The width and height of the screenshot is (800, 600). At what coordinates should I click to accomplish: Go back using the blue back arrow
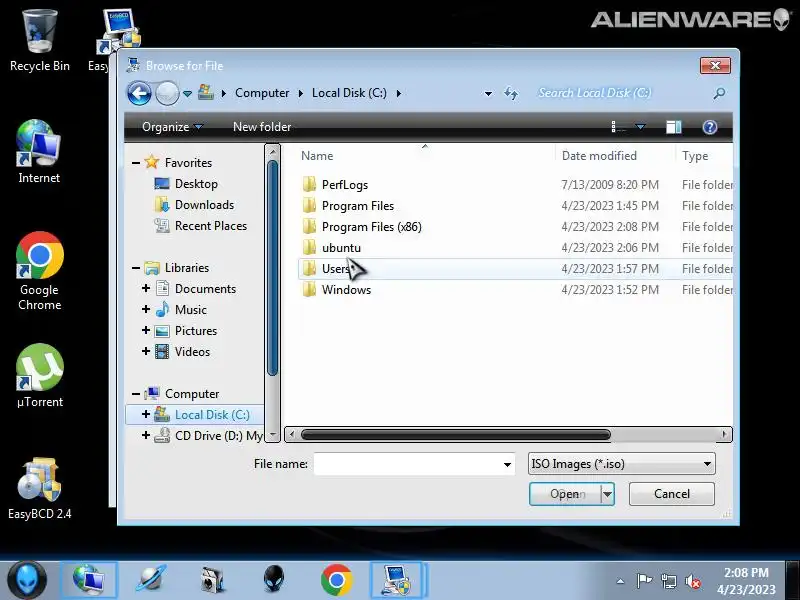[x=139, y=93]
